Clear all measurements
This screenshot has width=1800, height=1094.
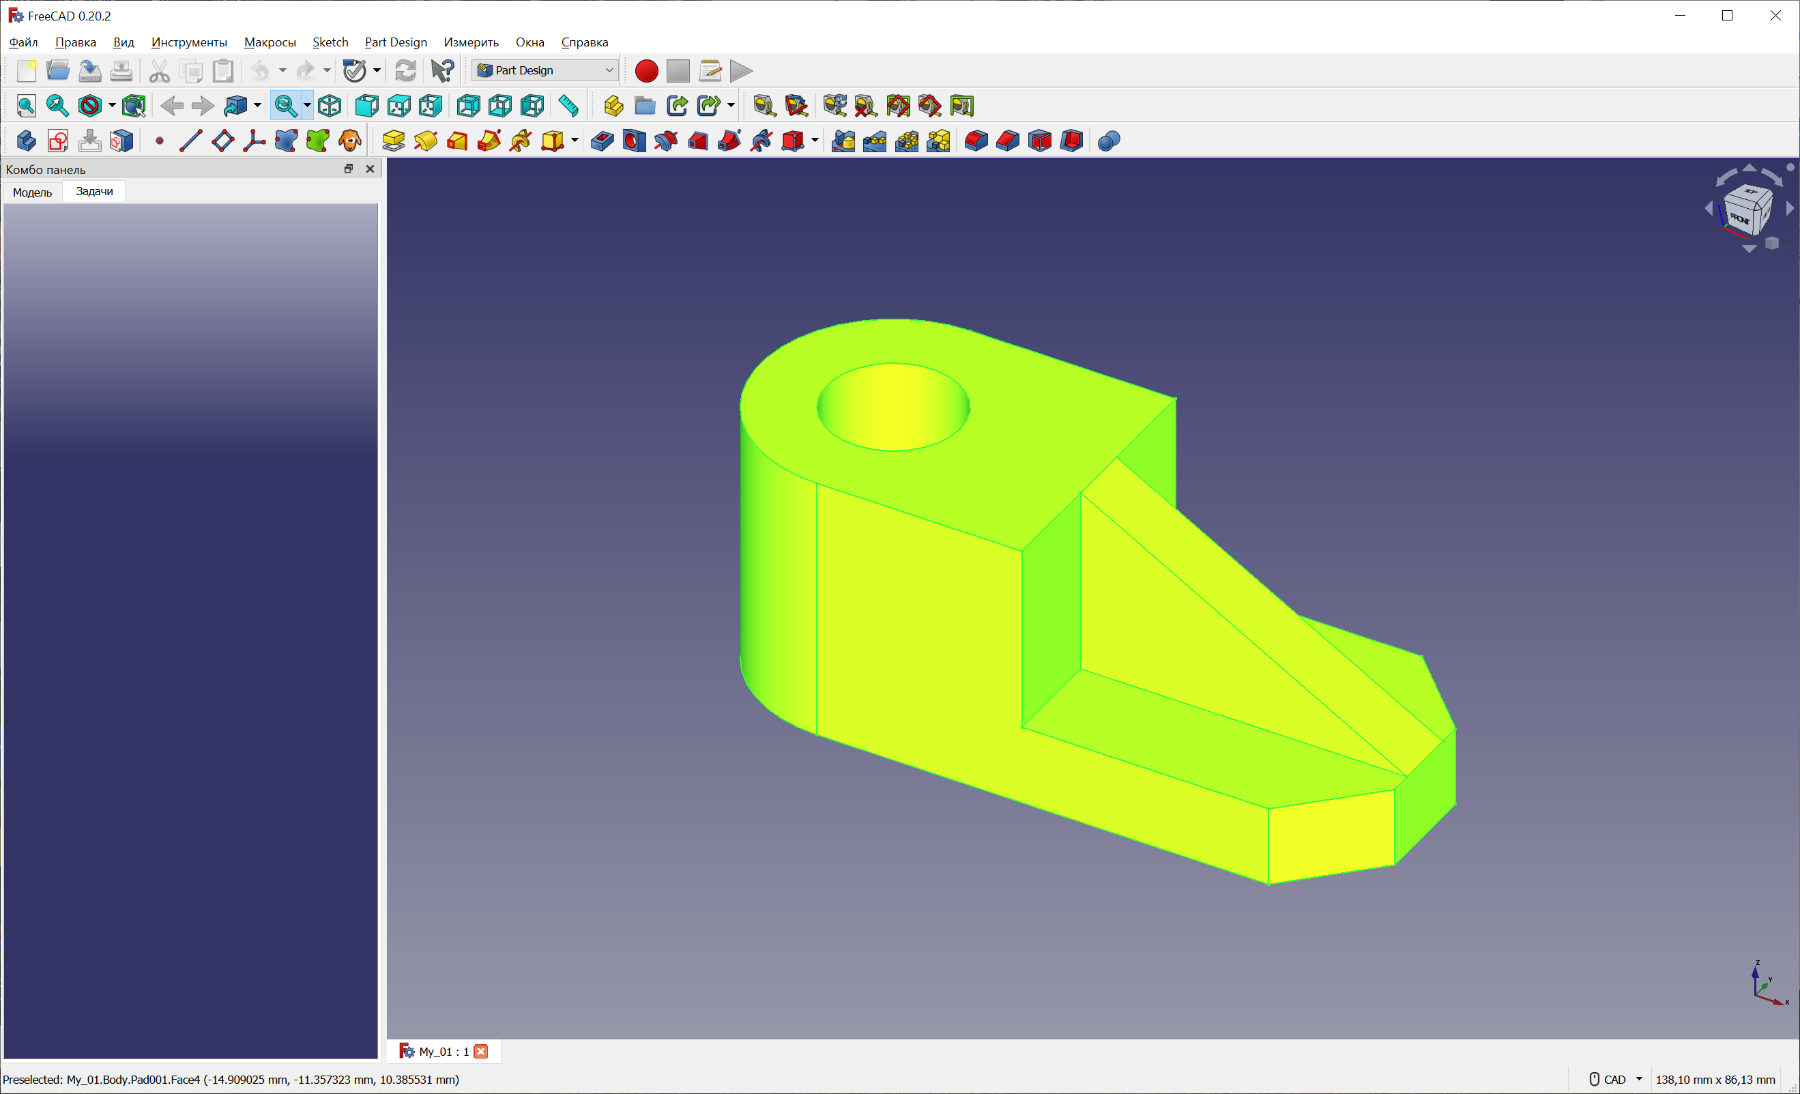tap(866, 105)
